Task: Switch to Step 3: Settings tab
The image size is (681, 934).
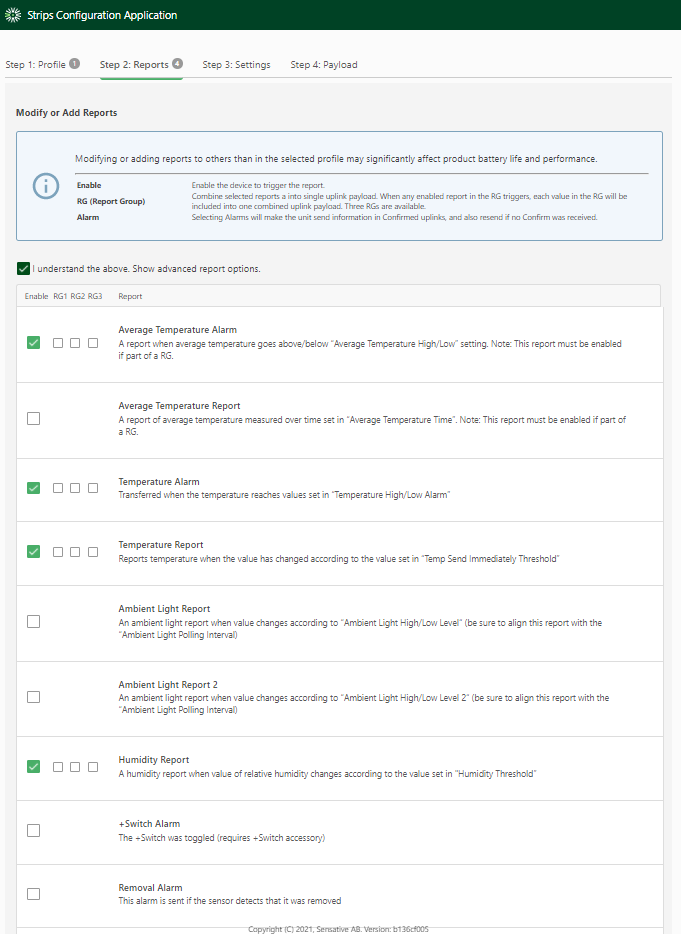Action: coord(237,64)
